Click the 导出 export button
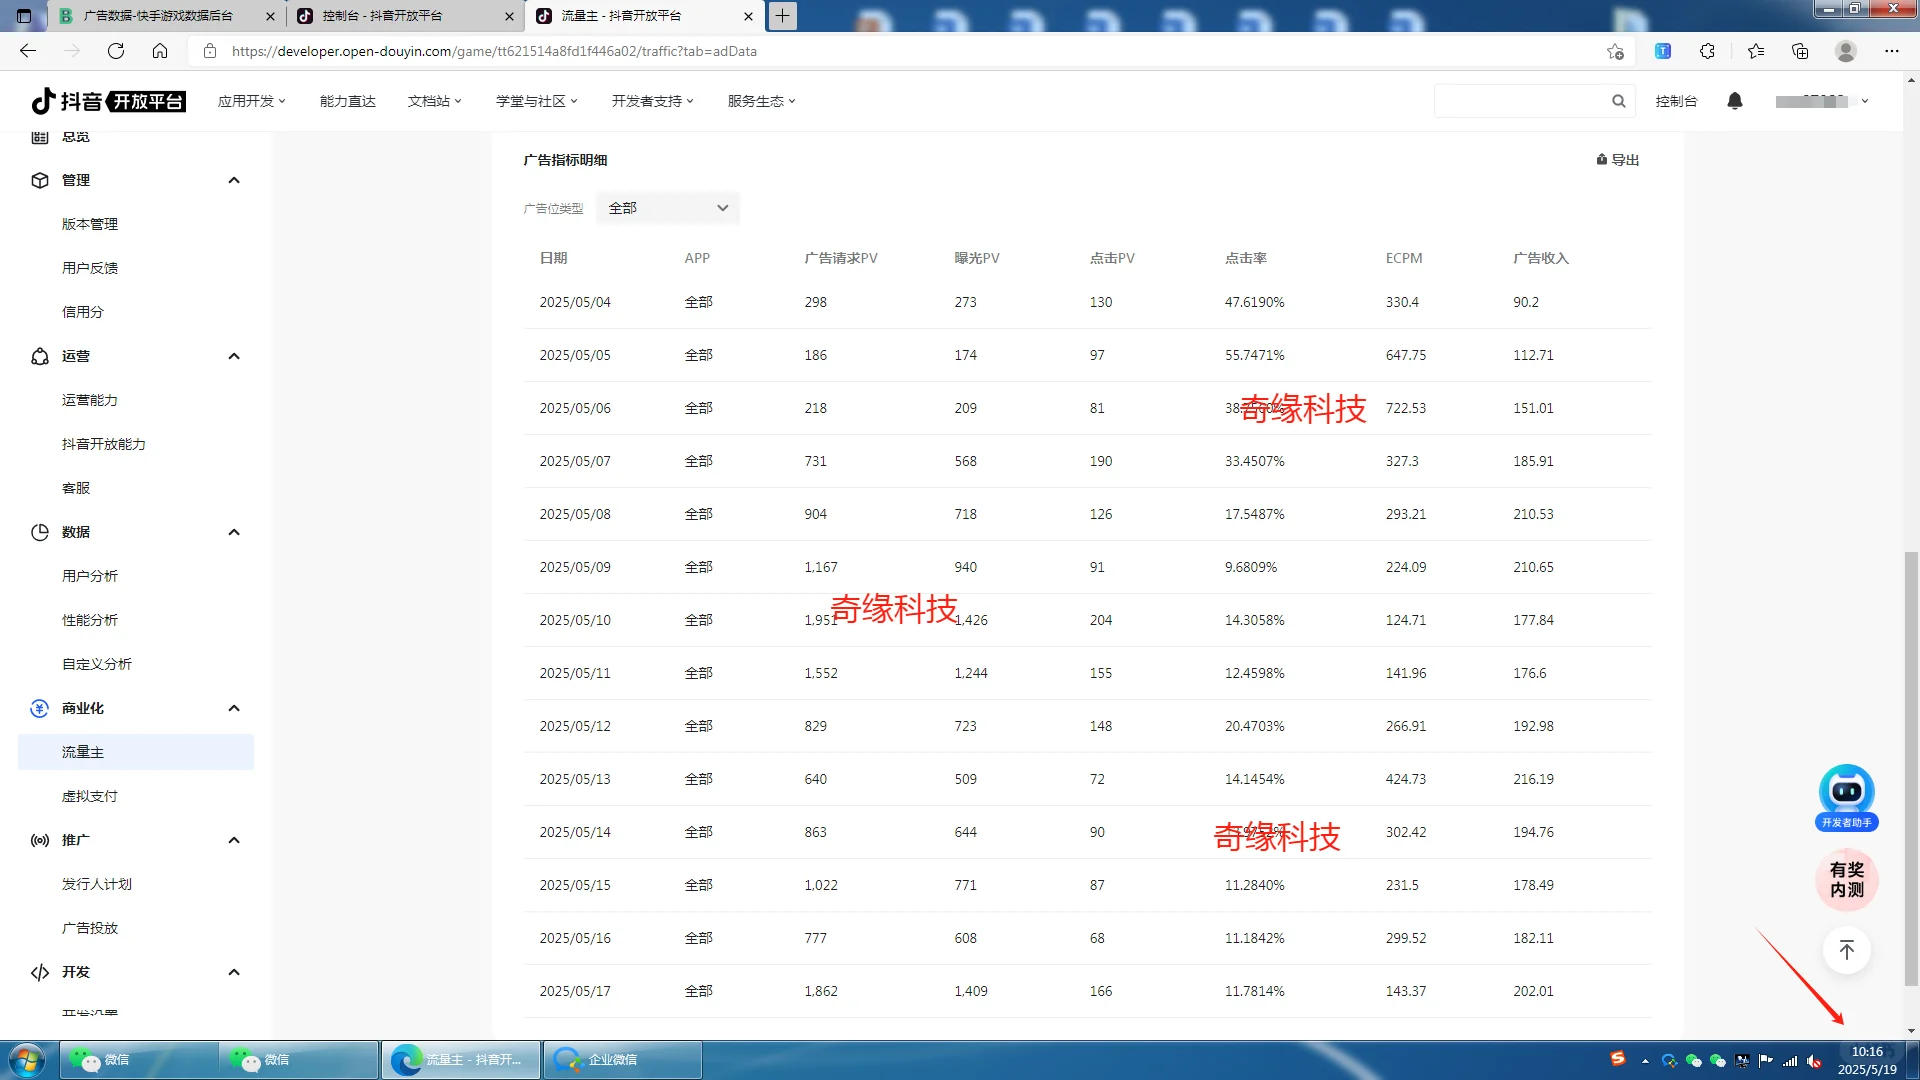The height and width of the screenshot is (1080, 1920). point(1618,160)
